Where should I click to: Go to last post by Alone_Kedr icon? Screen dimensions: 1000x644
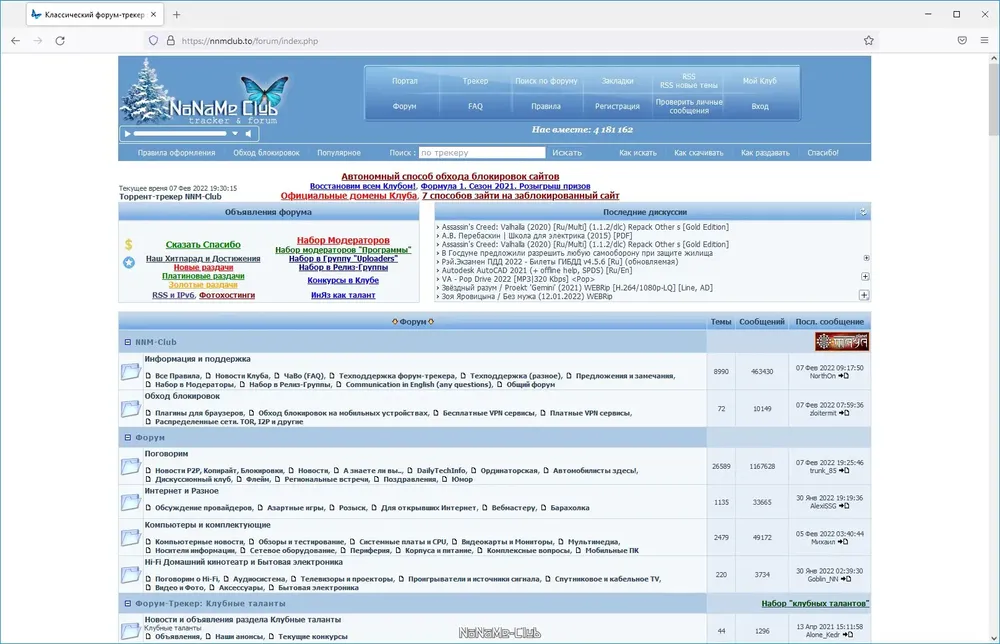click(x=848, y=635)
